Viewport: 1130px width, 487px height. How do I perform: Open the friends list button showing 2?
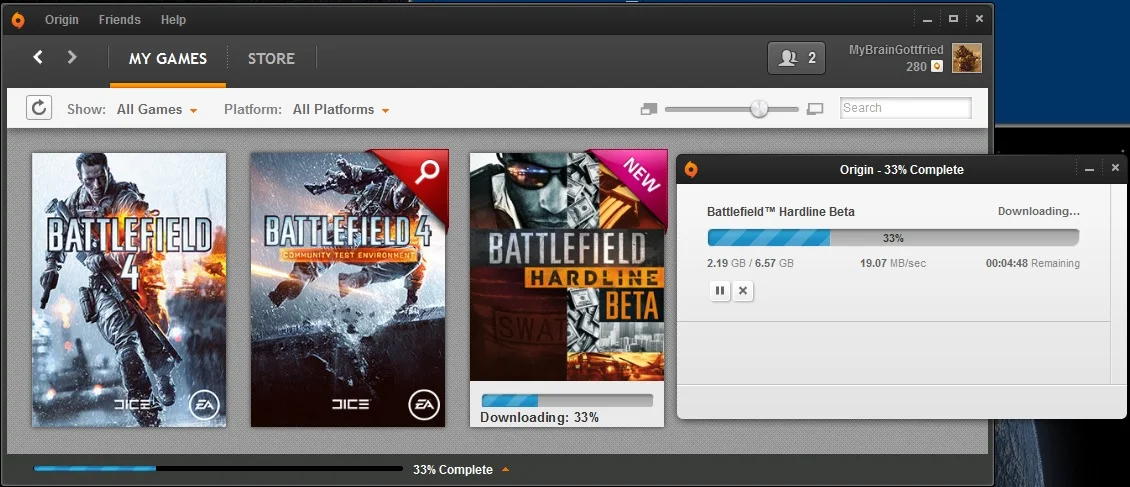pos(796,58)
